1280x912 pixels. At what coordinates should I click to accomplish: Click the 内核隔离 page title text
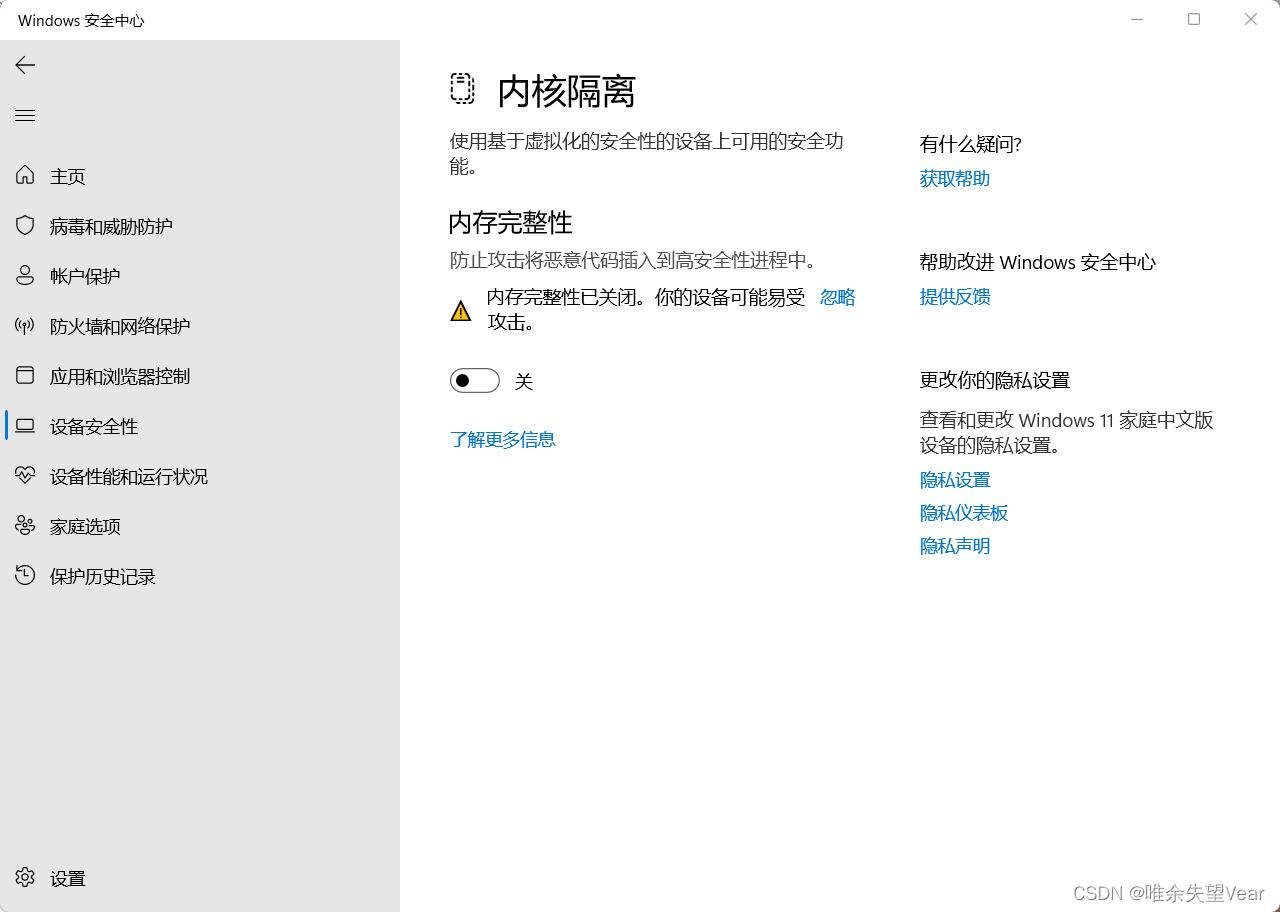[567, 91]
